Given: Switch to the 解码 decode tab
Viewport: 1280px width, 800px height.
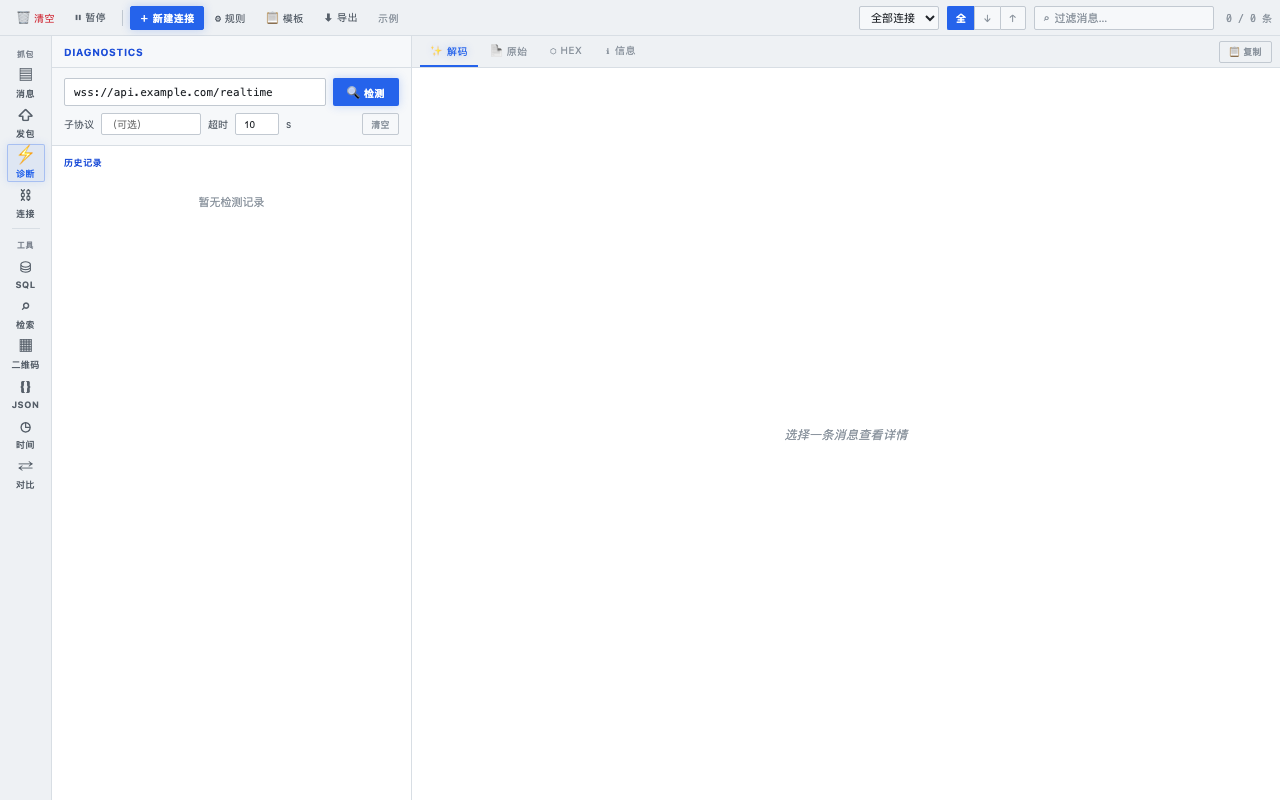Looking at the screenshot, I should coord(449,51).
